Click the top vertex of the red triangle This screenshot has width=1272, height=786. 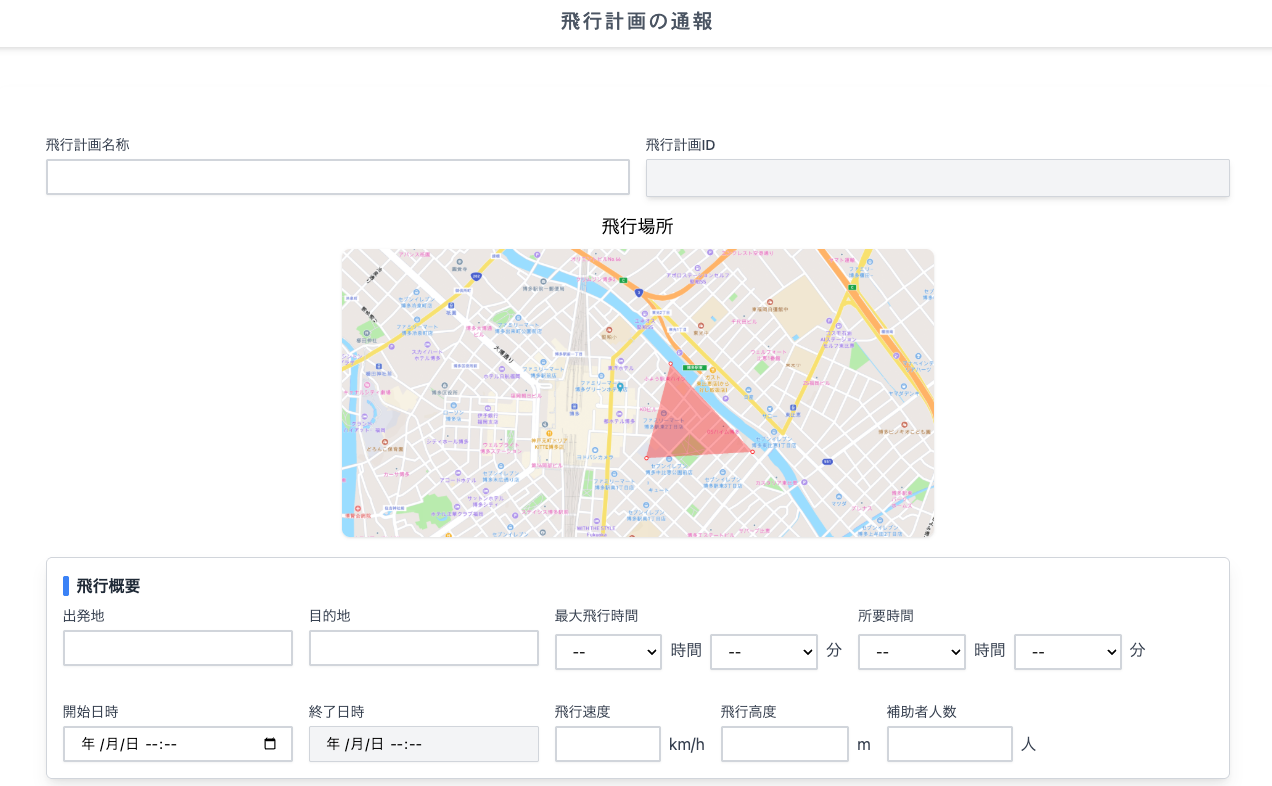[670, 363]
